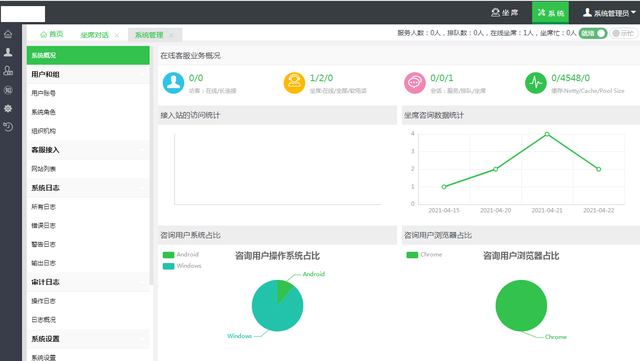Open 系统角色 in the side menu
This screenshot has width=640, height=361.
coord(88,112)
